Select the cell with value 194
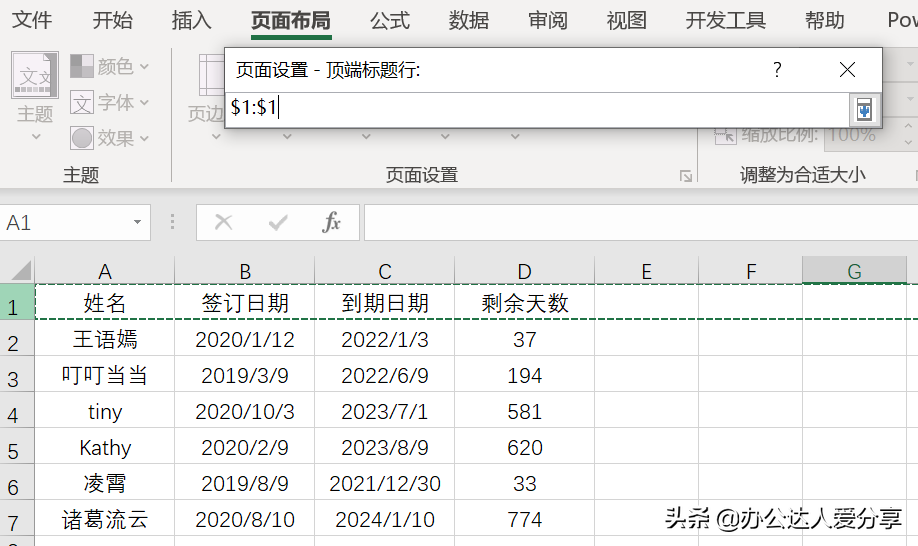Viewport: 918px width, 546px height. [525, 375]
